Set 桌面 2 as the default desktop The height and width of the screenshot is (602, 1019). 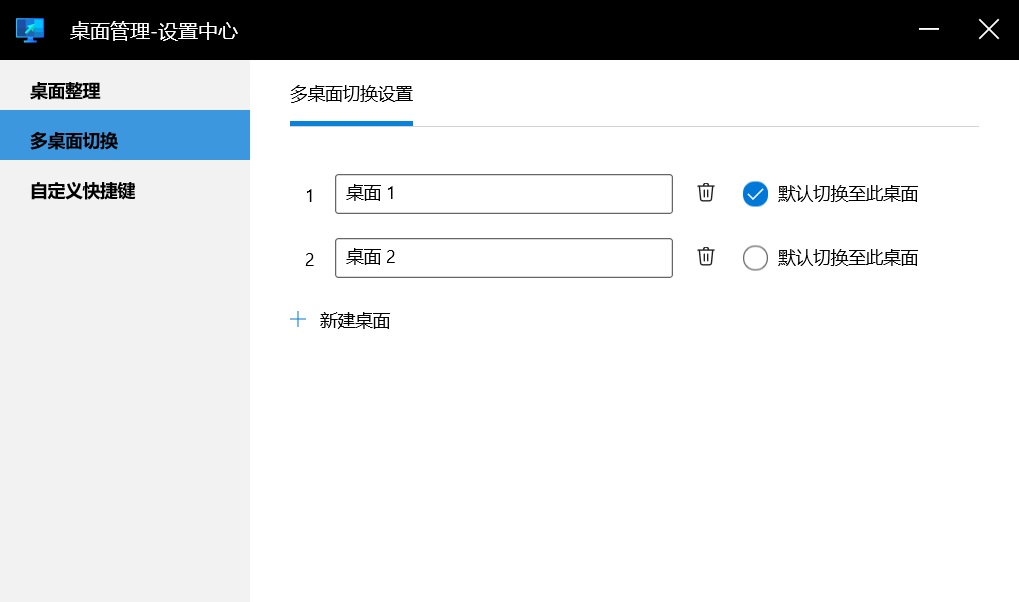click(x=755, y=258)
